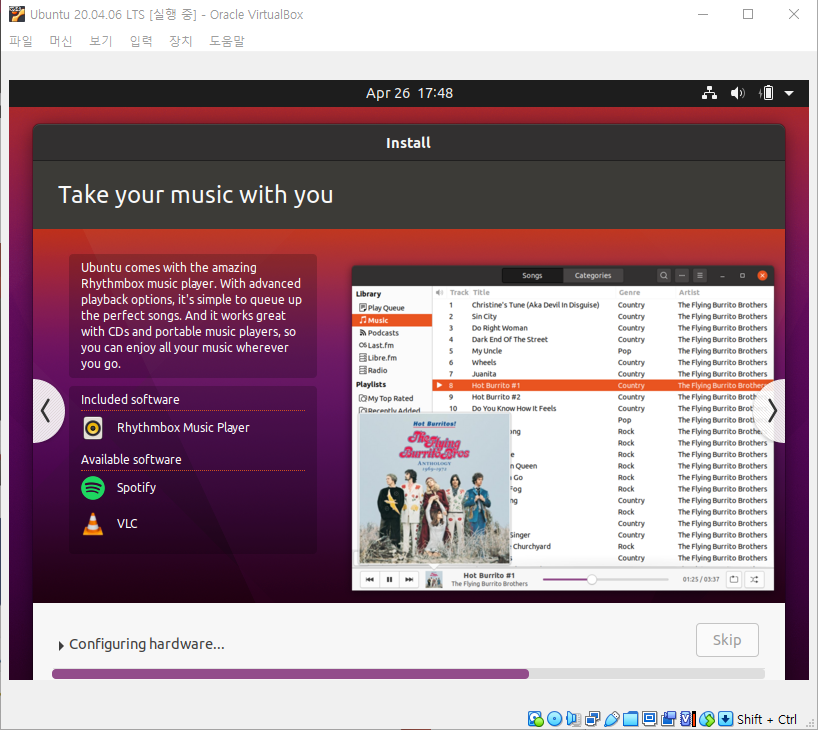Click the Spotify icon
818x730 pixels.
(93, 488)
